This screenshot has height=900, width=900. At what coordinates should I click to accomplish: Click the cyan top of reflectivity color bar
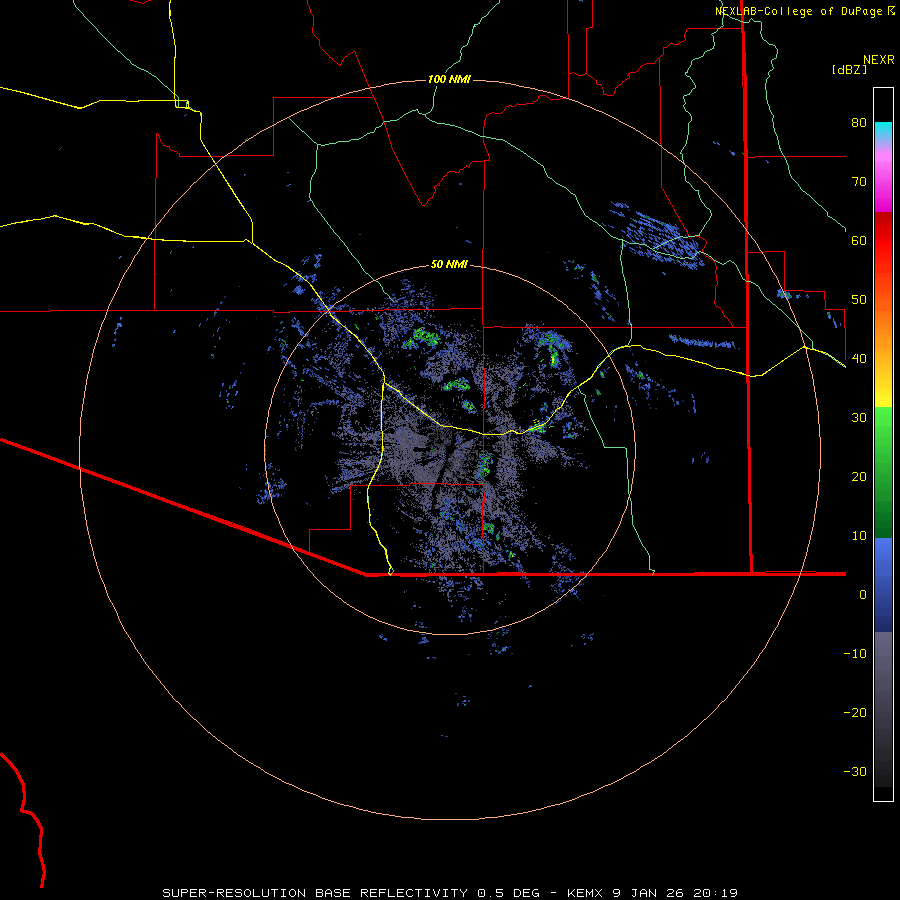[x=883, y=129]
